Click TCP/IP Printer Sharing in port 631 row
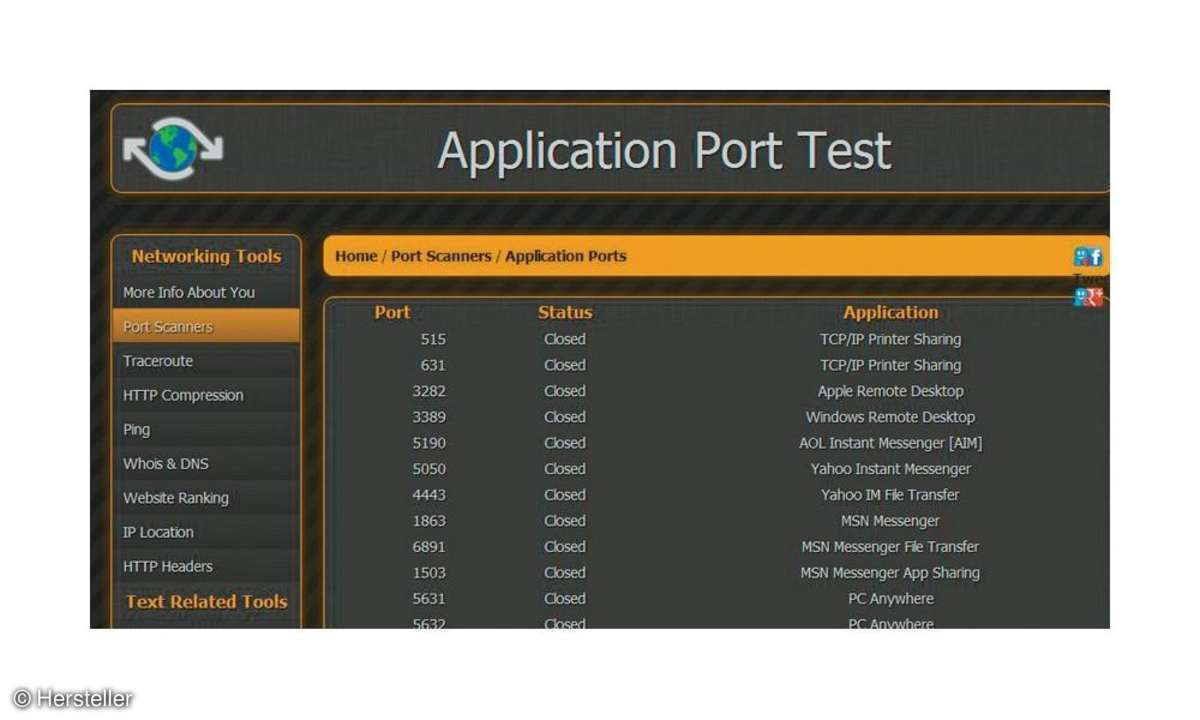This screenshot has width=1200, height=720. pyautogui.click(x=891, y=365)
